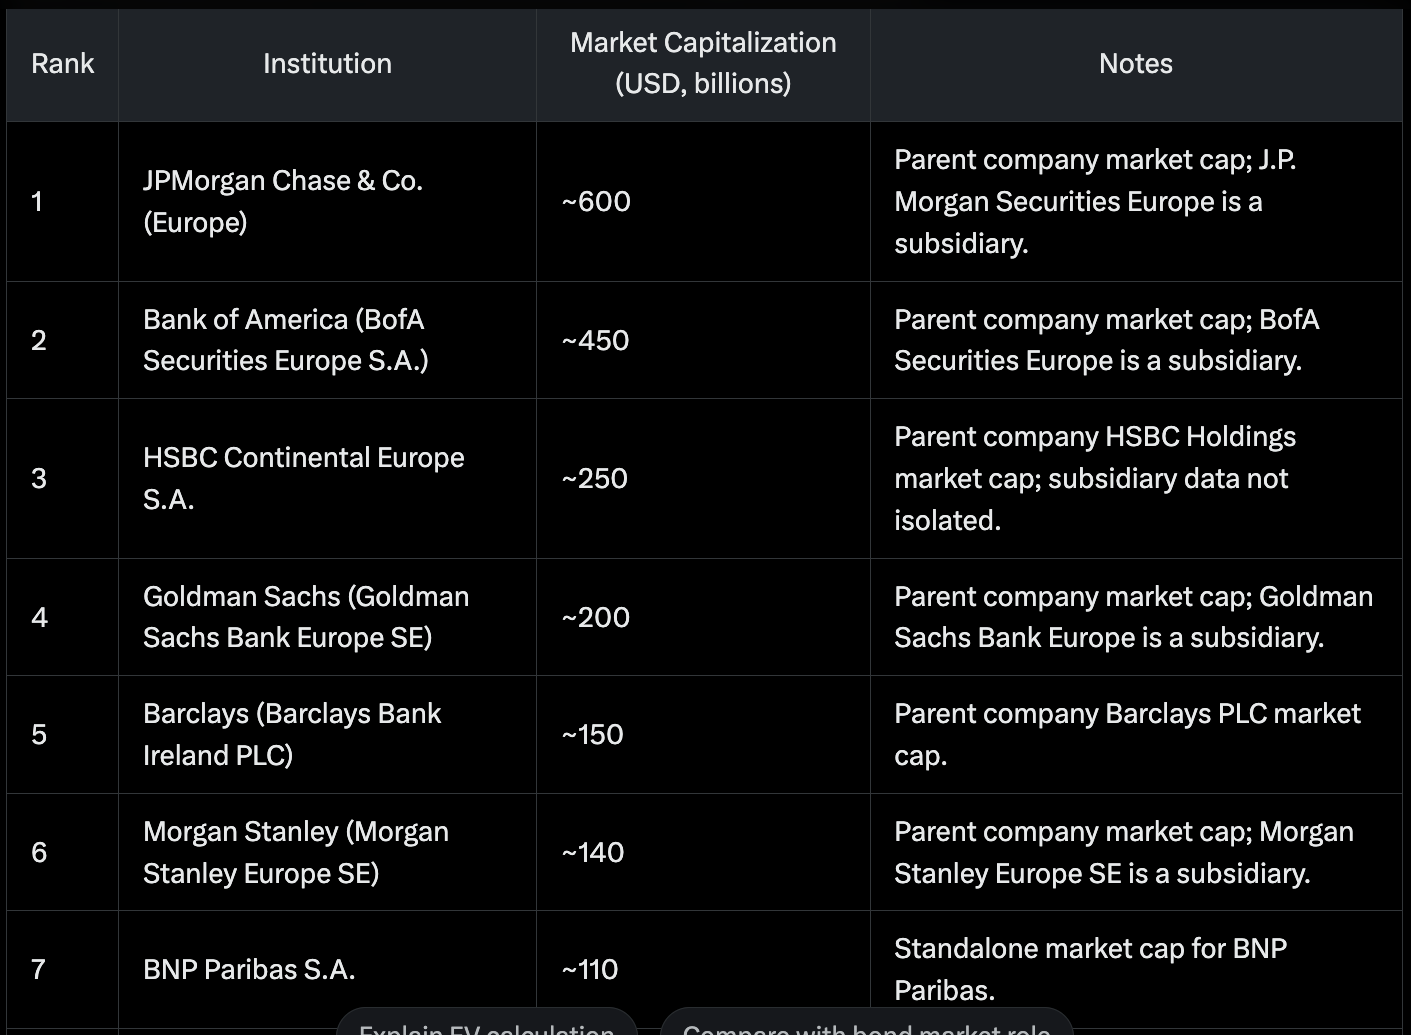
Task: Click the Goldman Sachs Bank Europe SE cell
Action: pyautogui.click(x=327, y=617)
